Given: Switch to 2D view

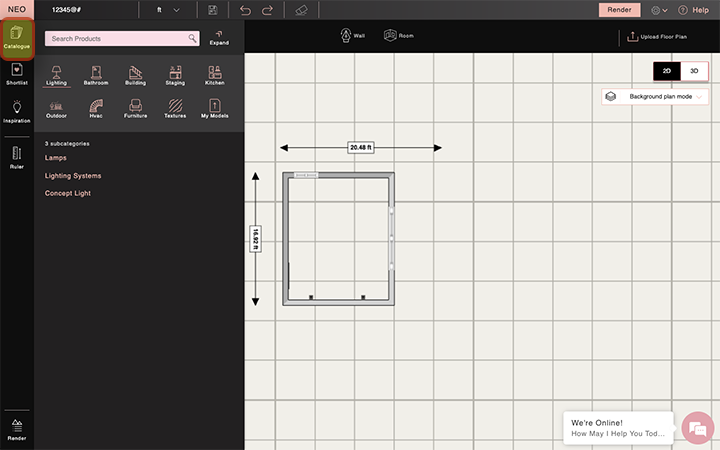Looking at the screenshot, I should [666, 71].
